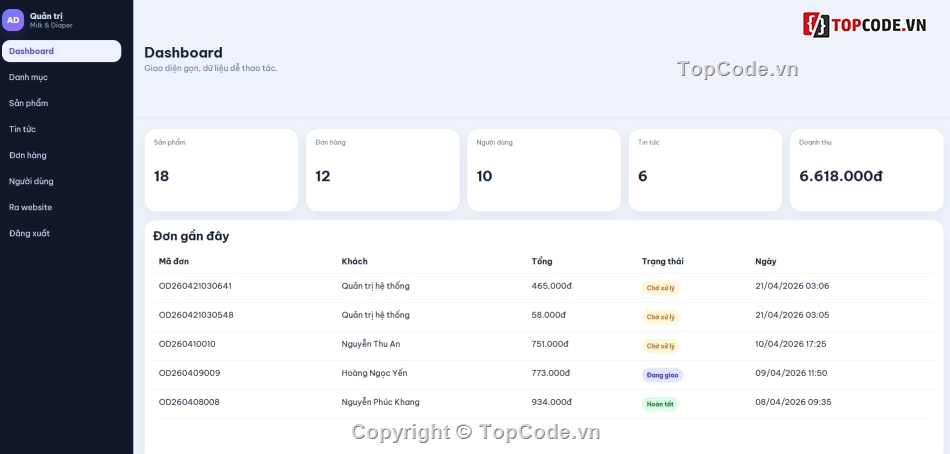Open the Dashboard sidebar item
This screenshot has width=950, height=454.
tap(61, 51)
